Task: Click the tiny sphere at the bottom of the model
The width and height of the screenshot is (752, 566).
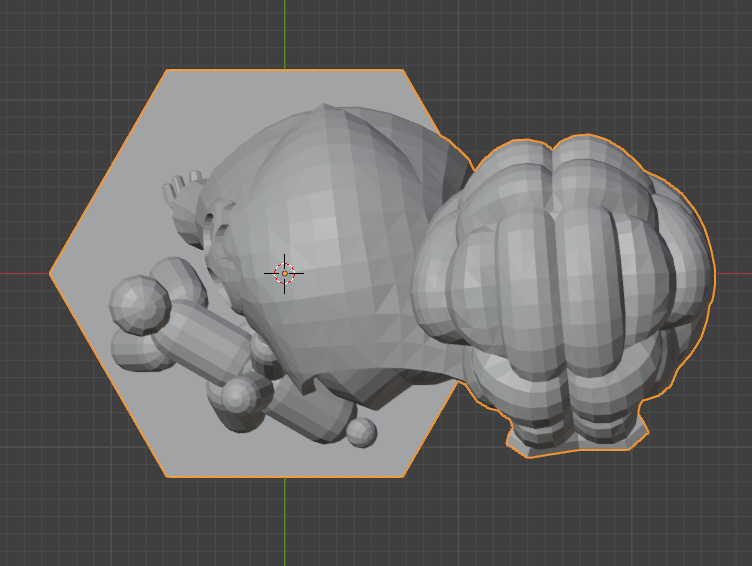Action: pyautogui.click(x=361, y=432)
